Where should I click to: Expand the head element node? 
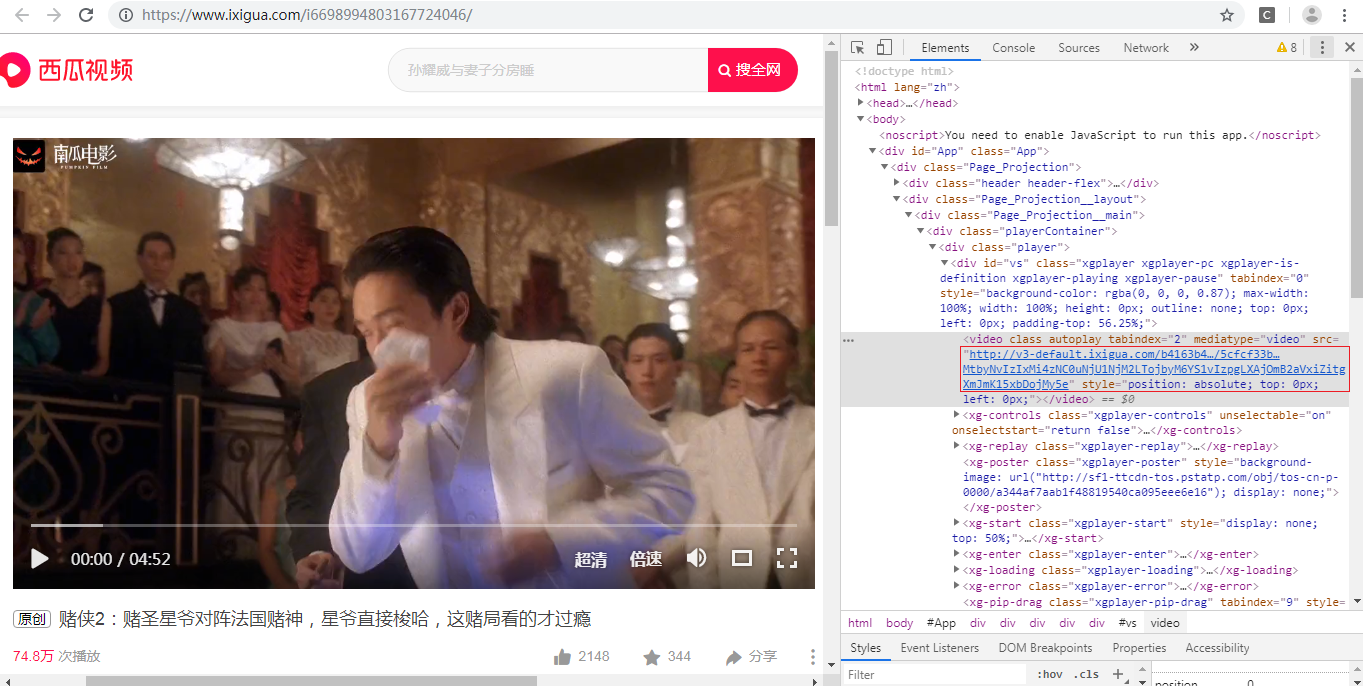coord(861,103)
